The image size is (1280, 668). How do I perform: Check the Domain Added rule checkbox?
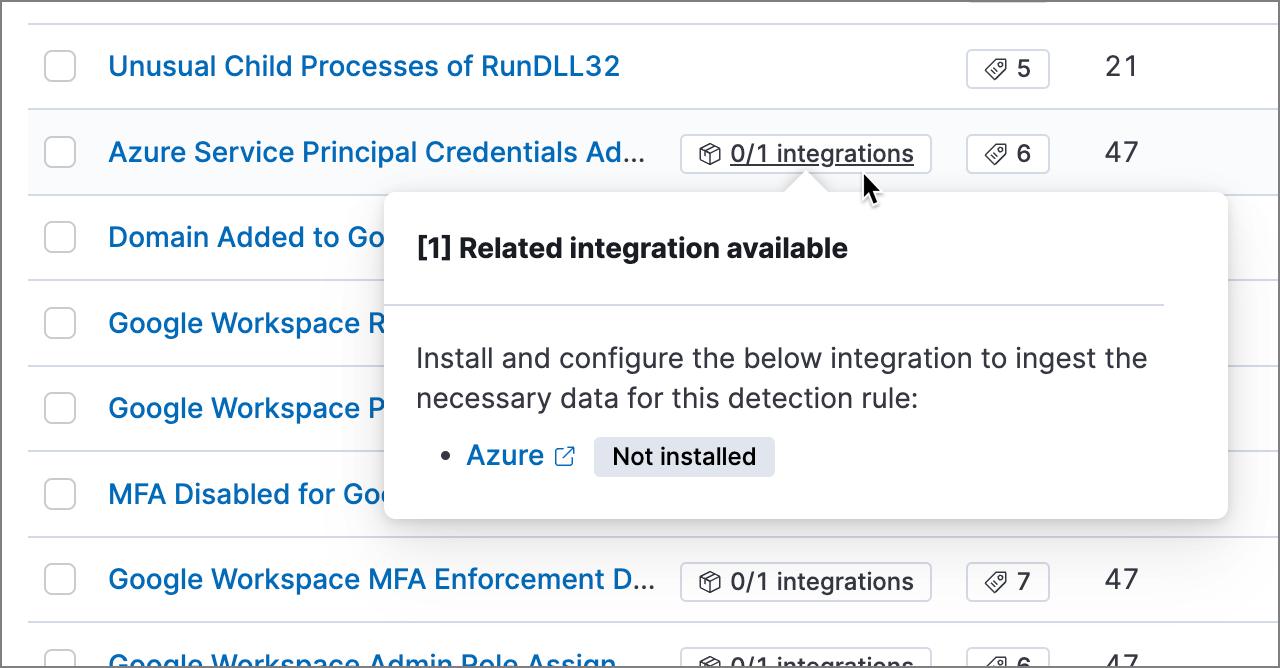coord(60,237)
